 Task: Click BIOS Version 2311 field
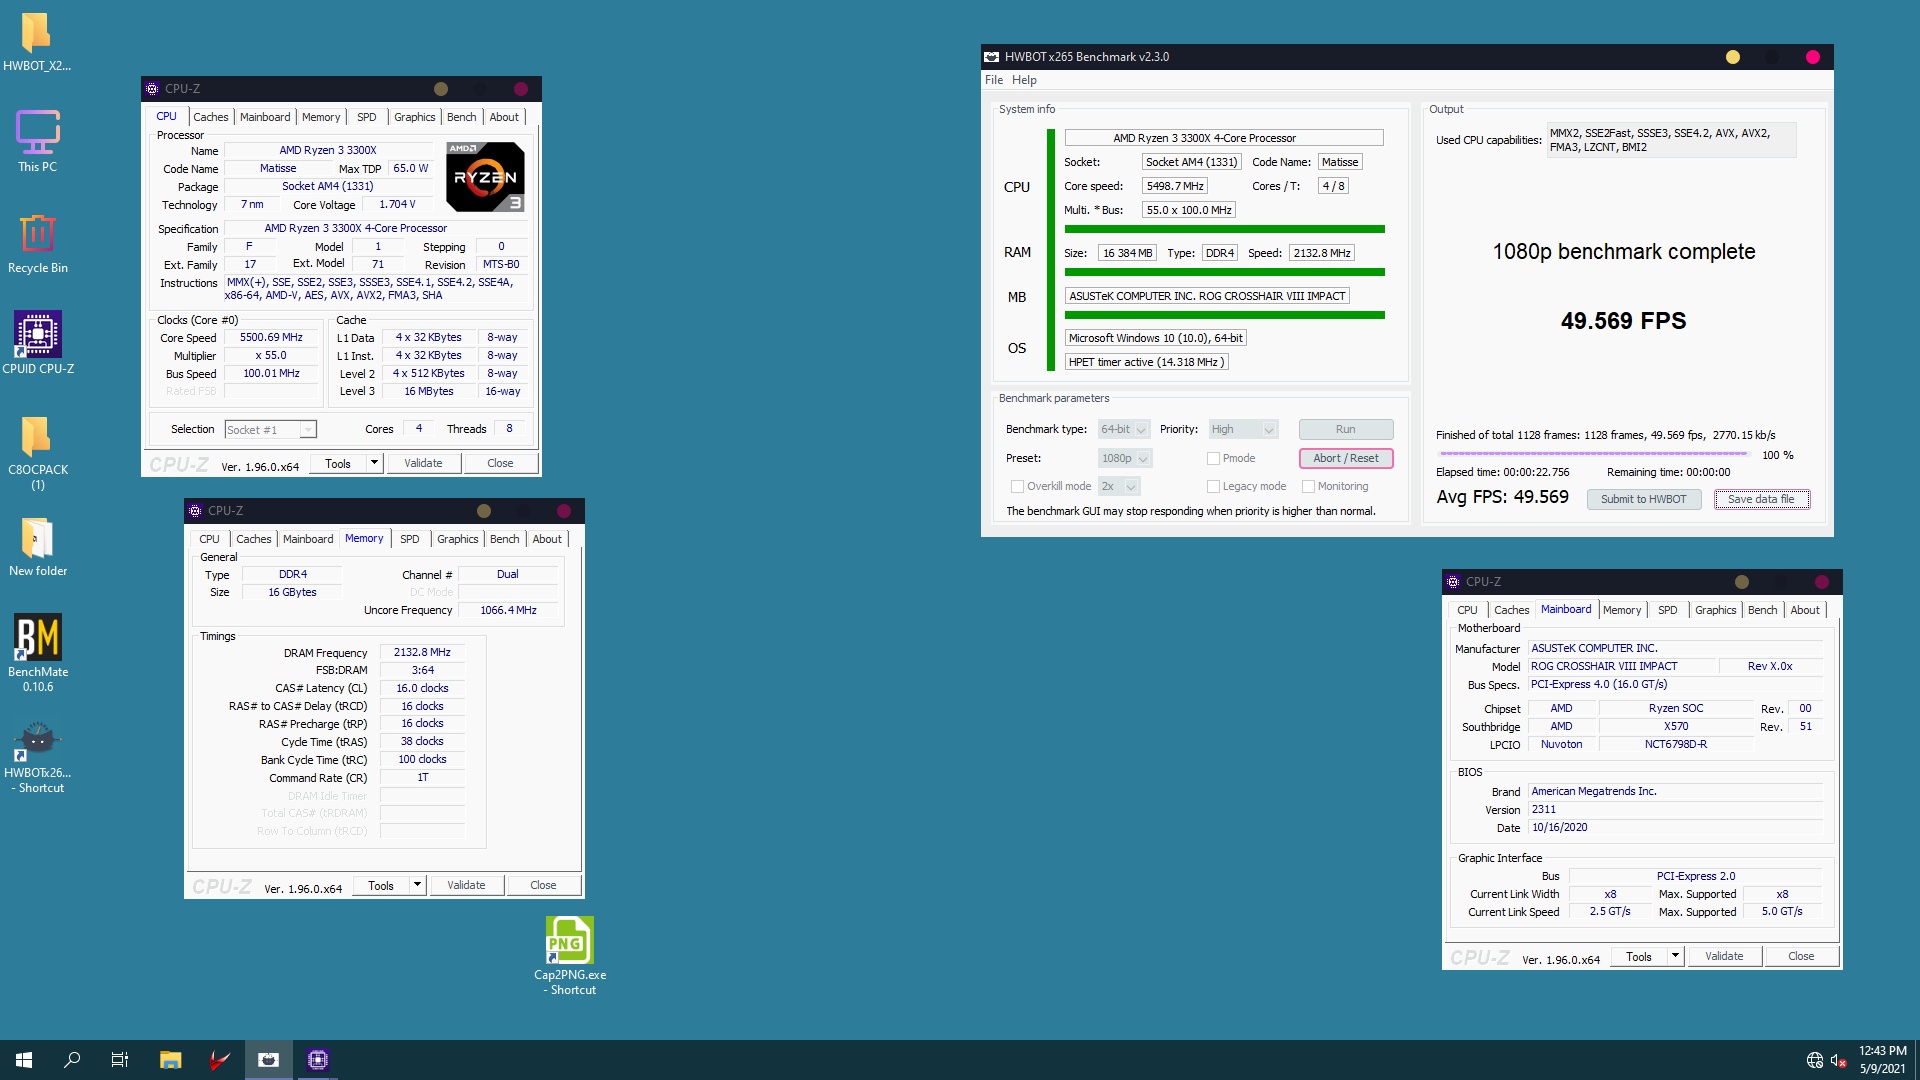click(1675, 810)
